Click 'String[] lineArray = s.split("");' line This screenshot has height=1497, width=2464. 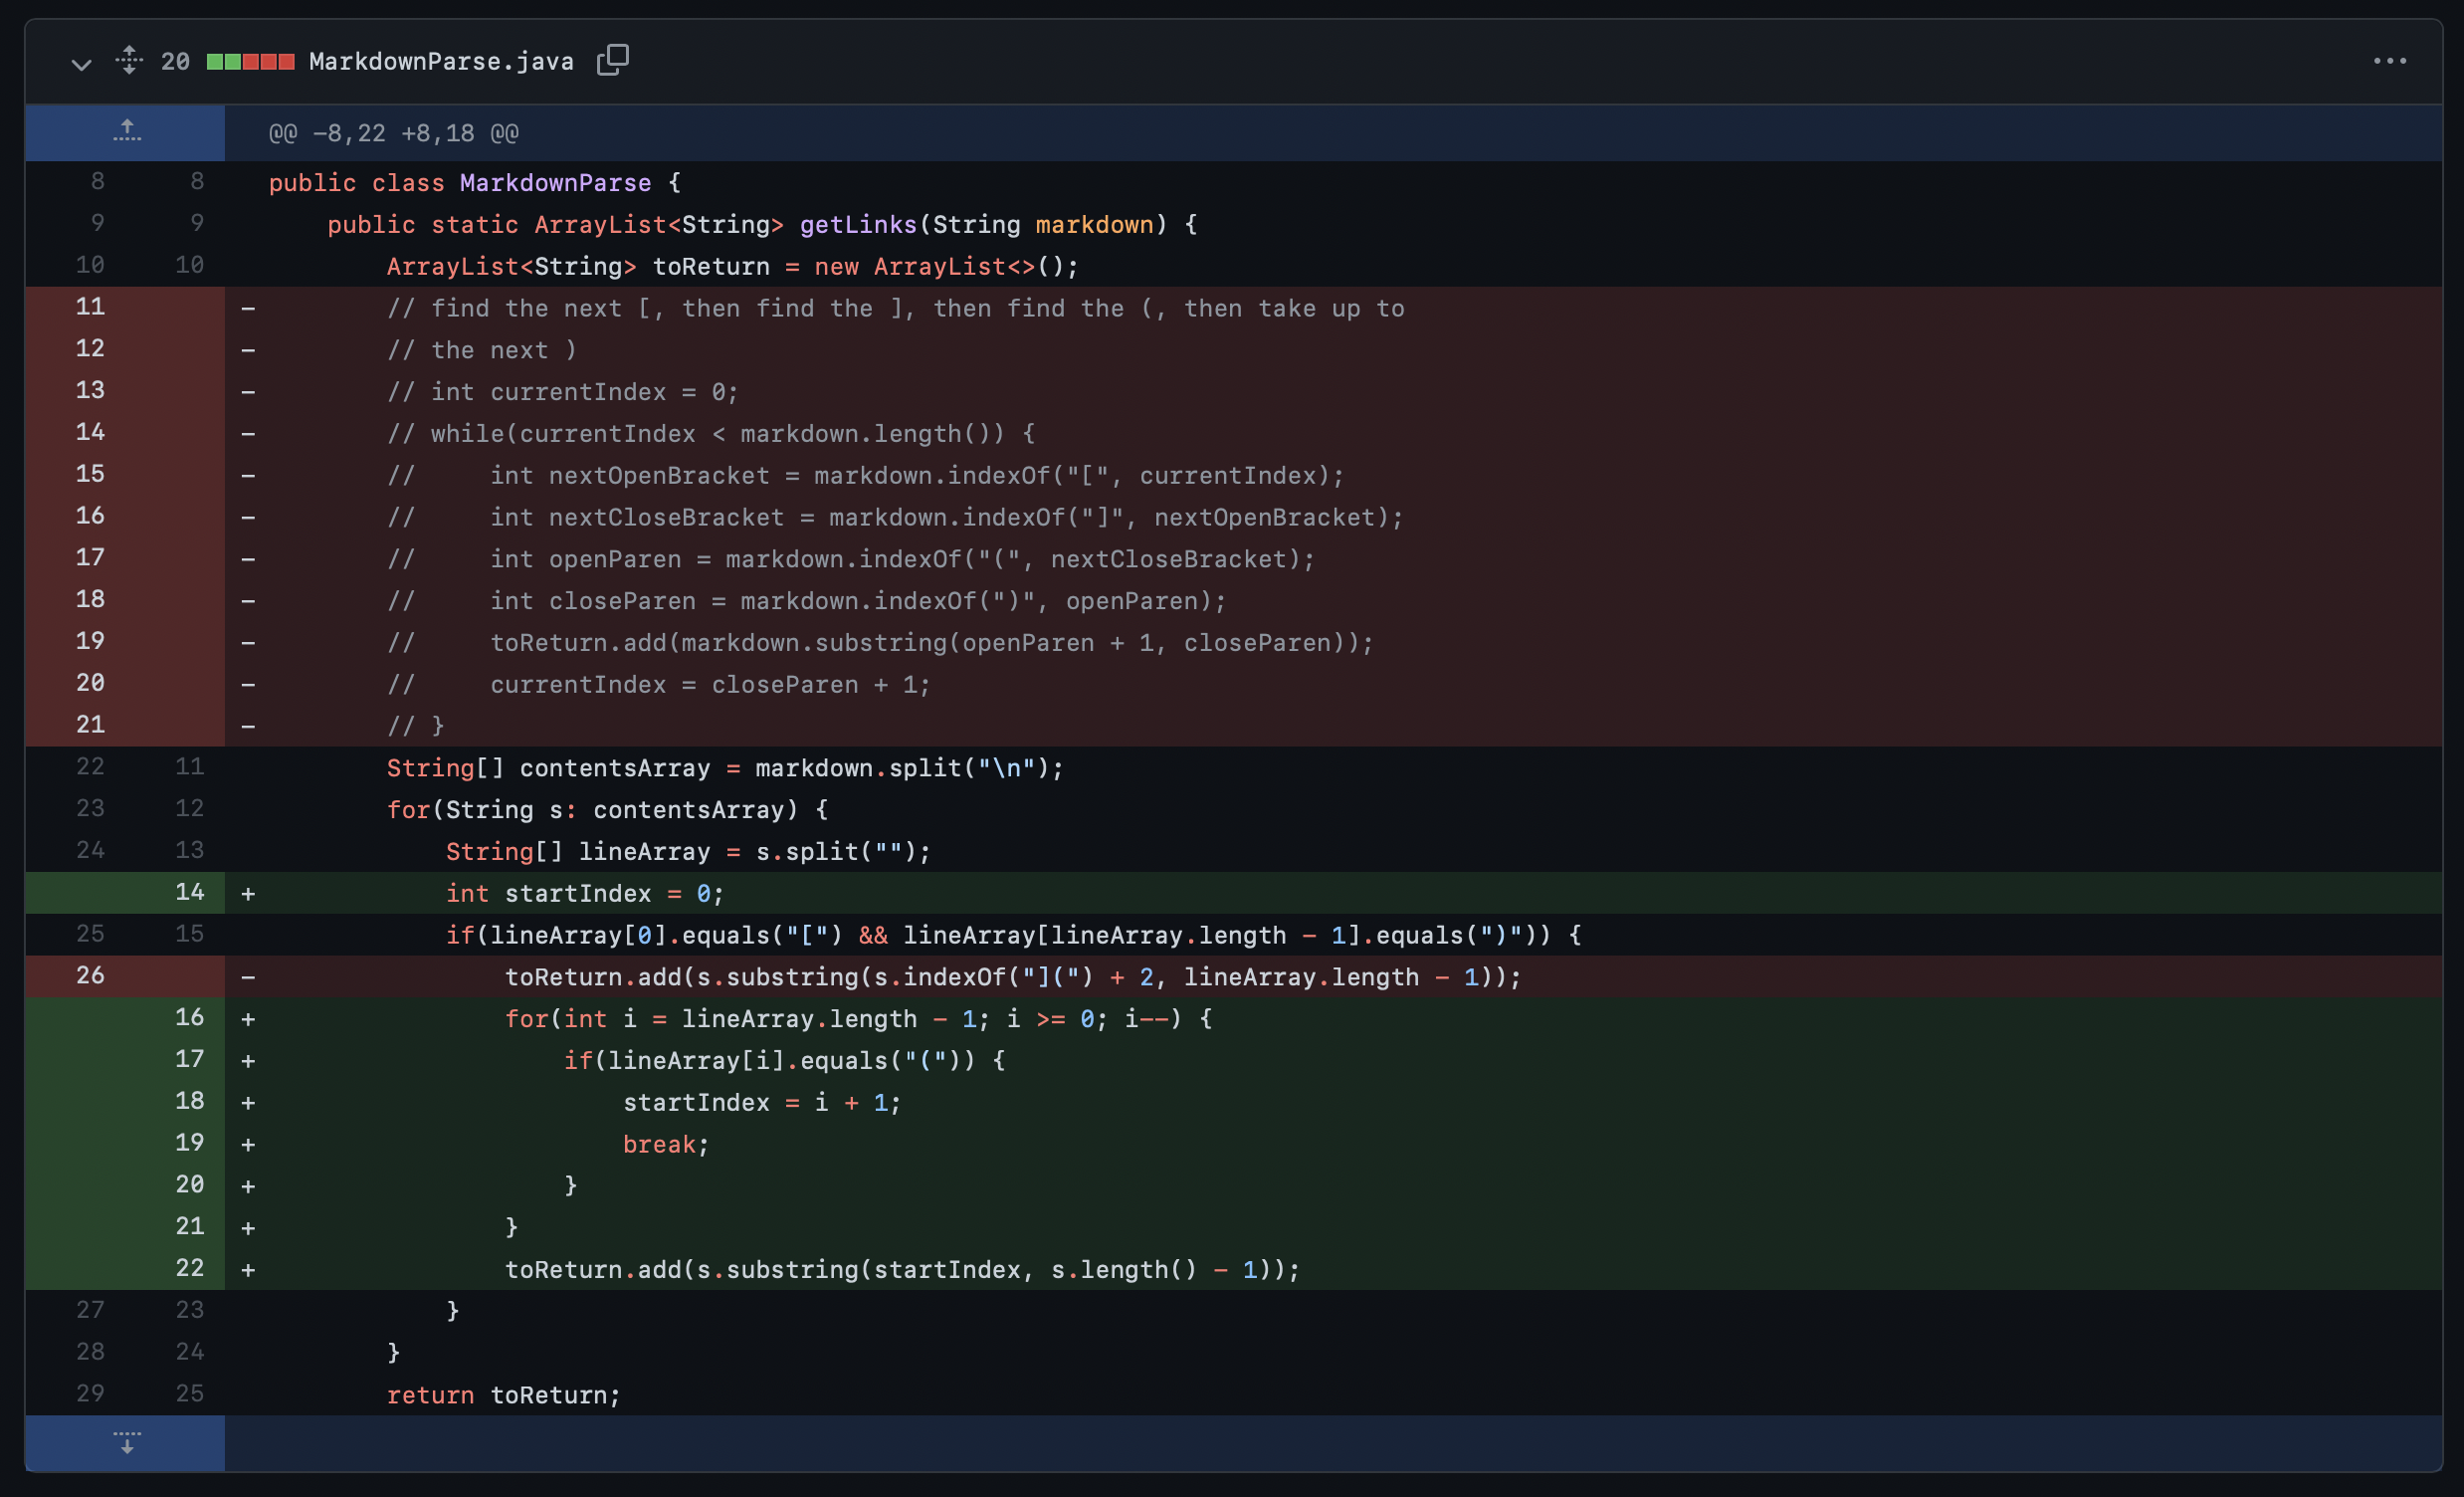[x=688, y=852]
